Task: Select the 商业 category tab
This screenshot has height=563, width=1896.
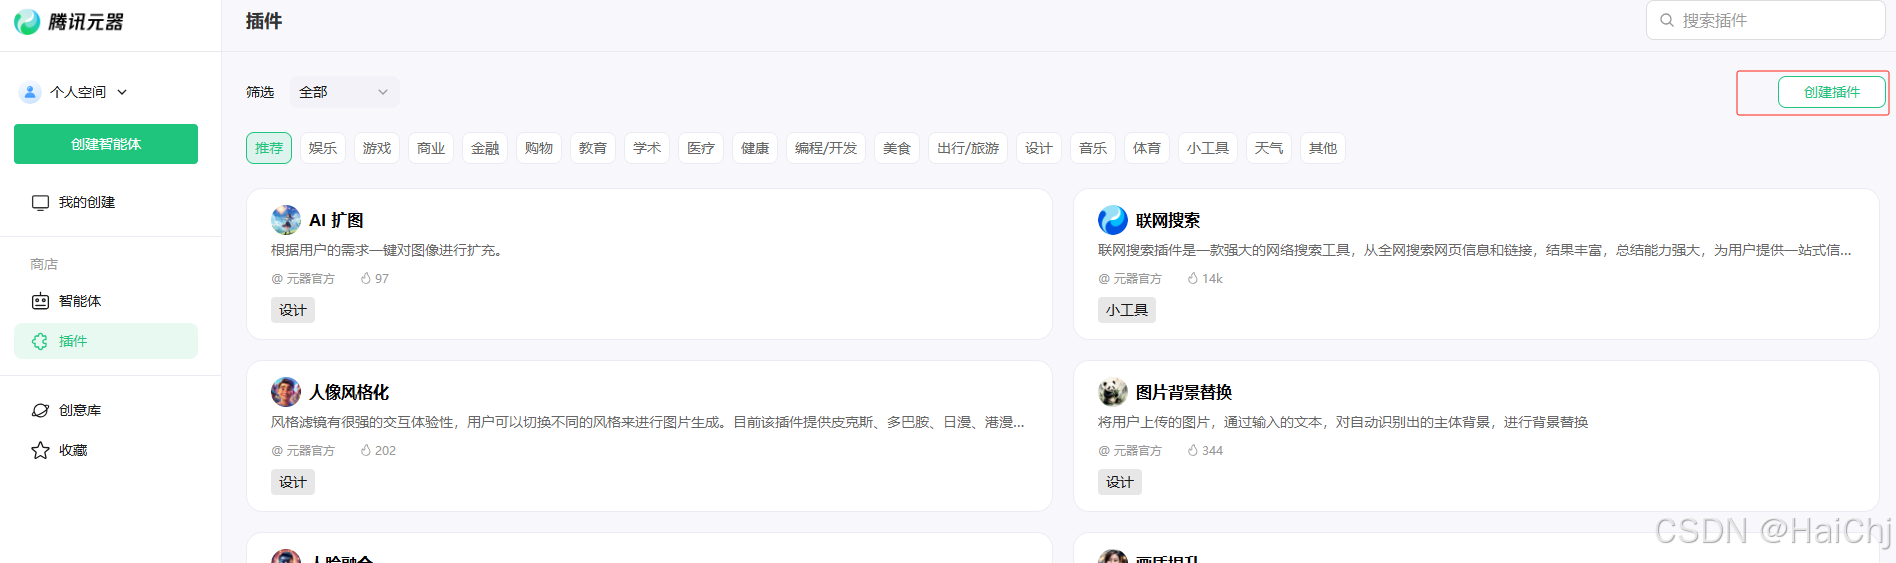Action: [431, 148]
